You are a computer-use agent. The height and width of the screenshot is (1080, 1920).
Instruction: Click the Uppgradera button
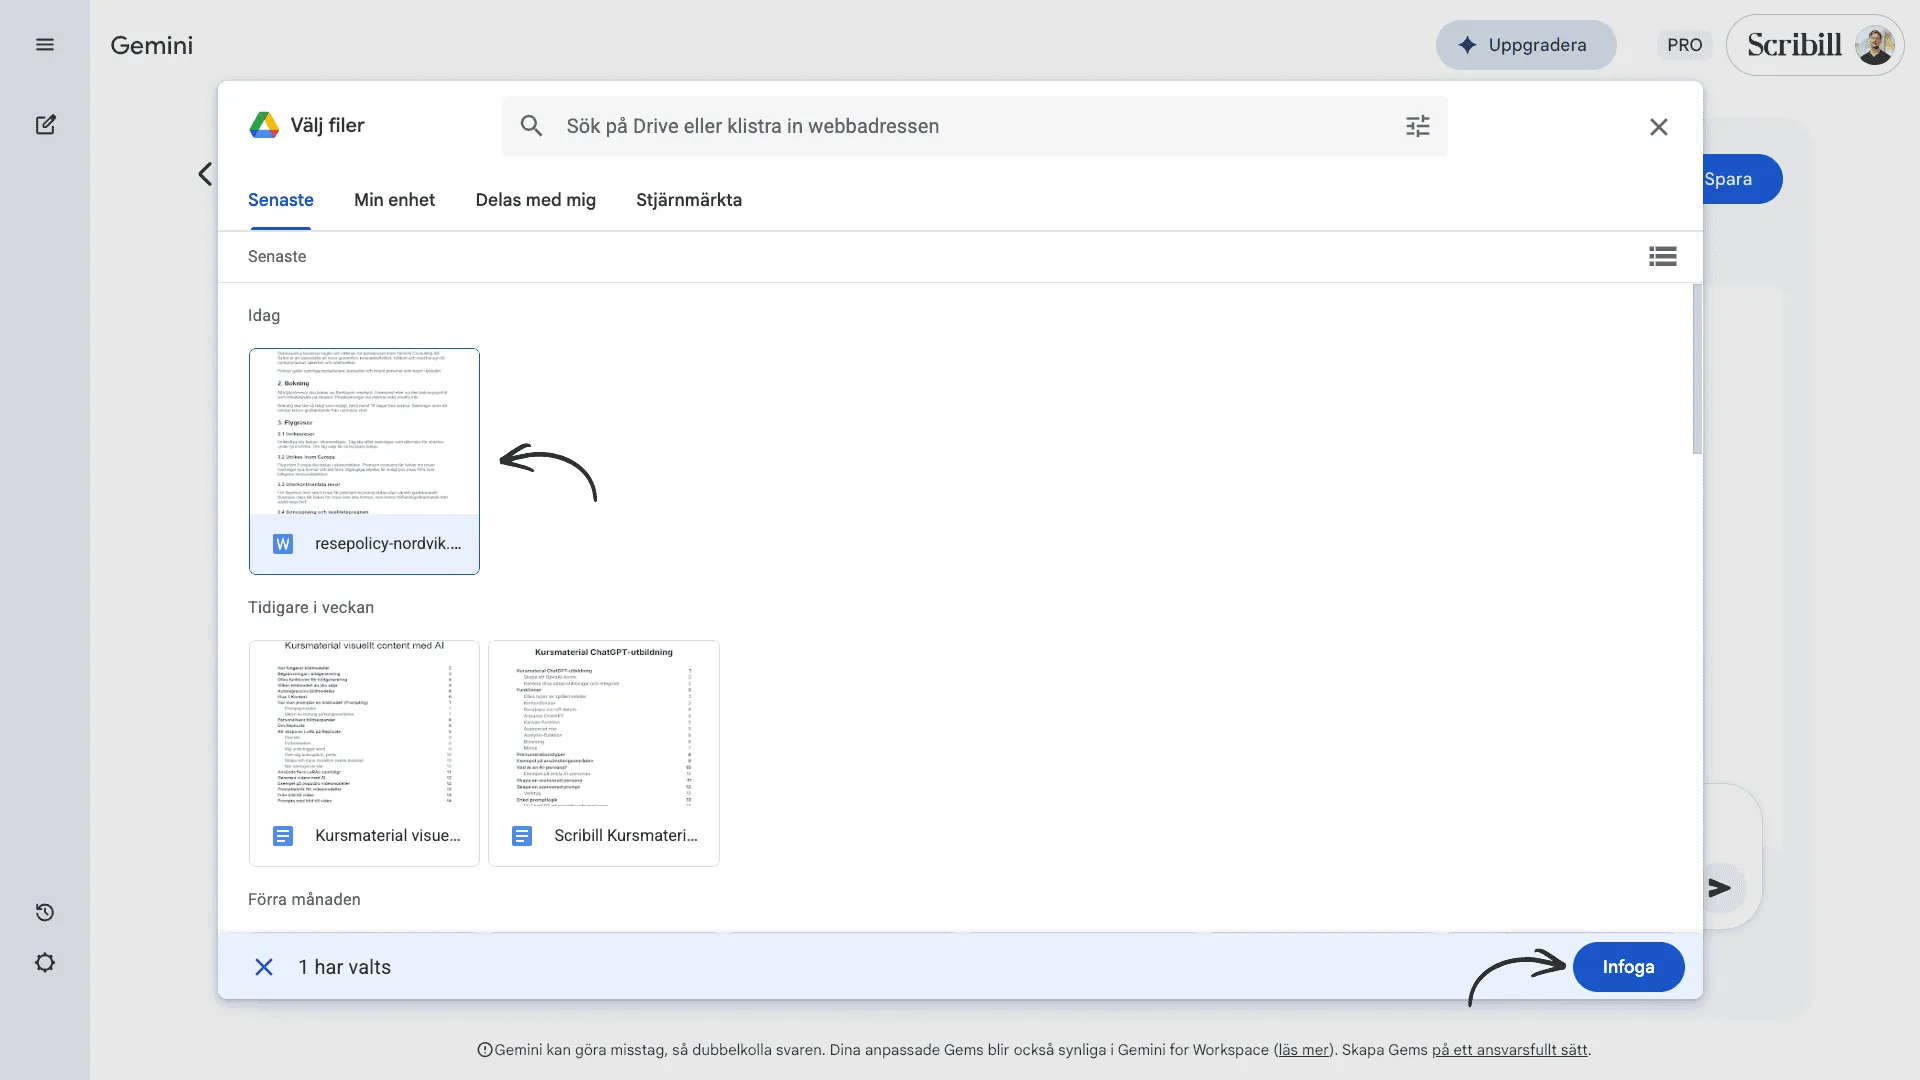click(x=1526, y=45)
